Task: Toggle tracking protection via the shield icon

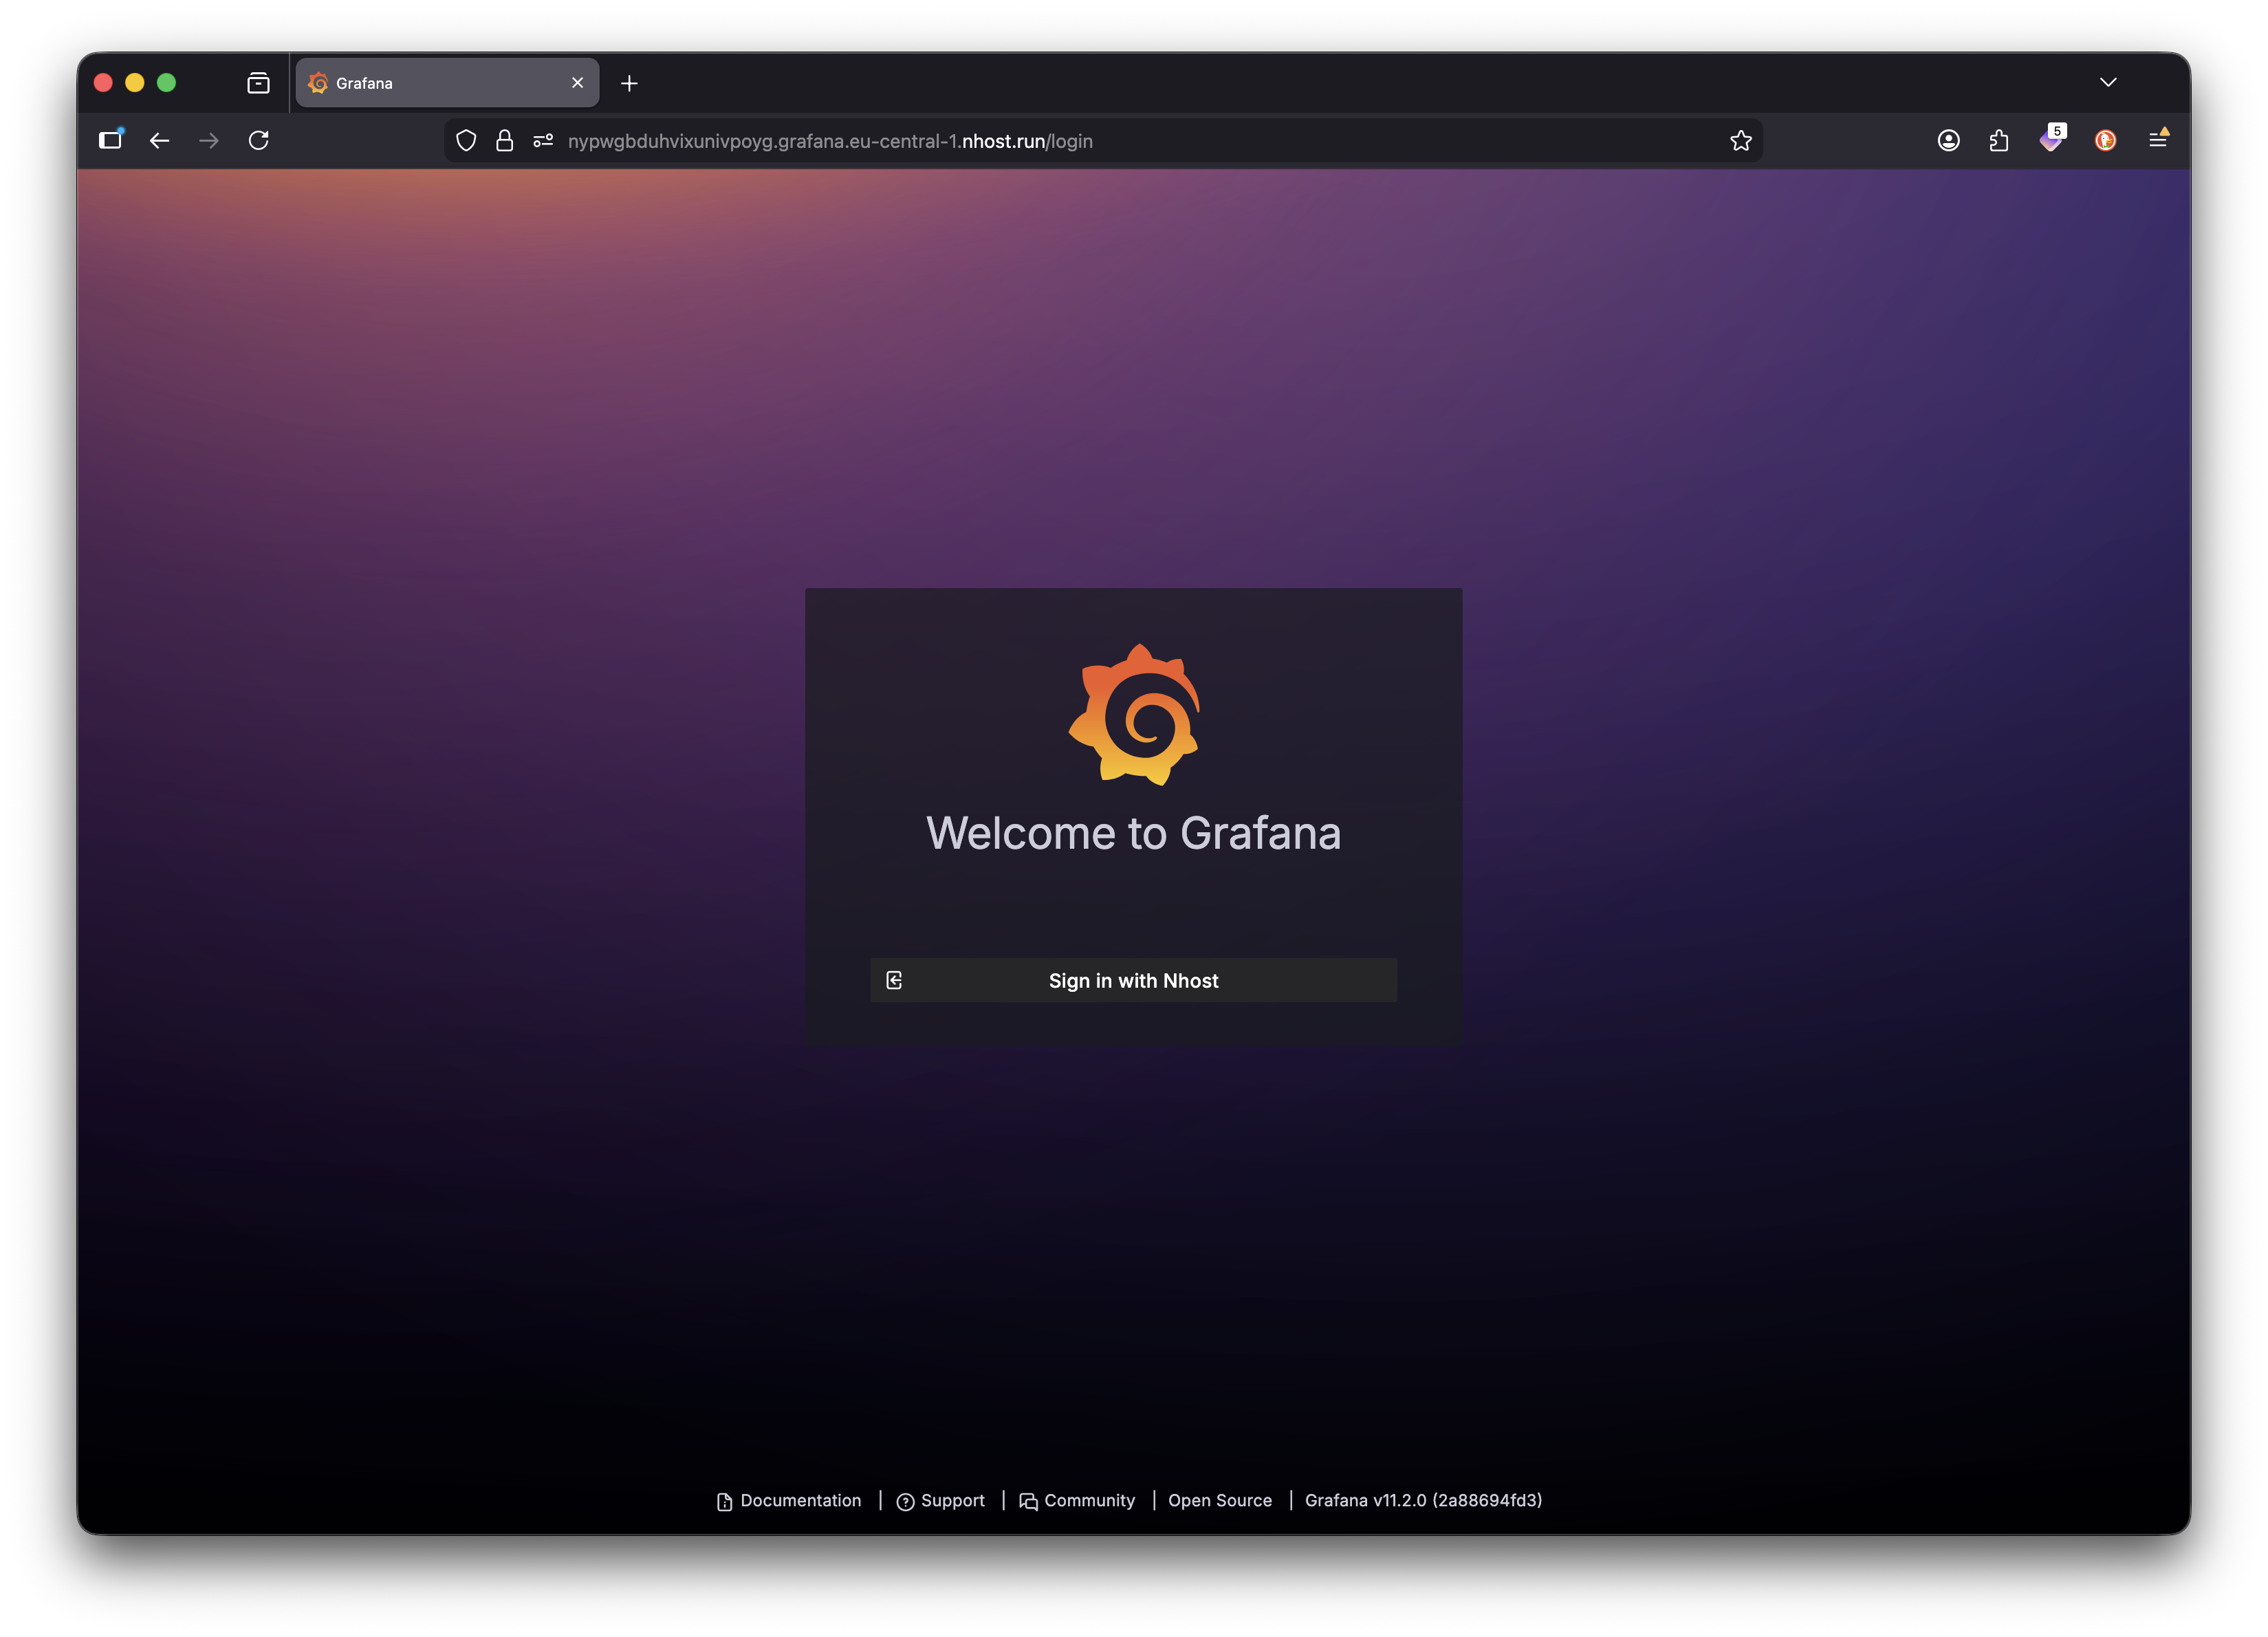Action: (466, 140)
